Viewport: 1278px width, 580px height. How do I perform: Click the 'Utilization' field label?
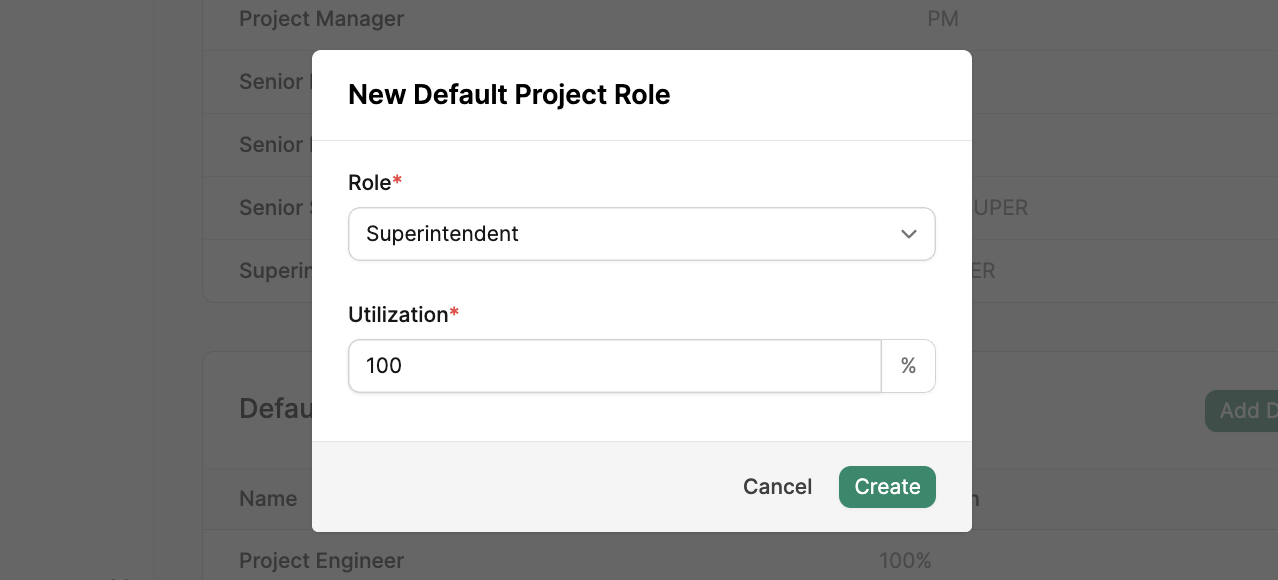tap(398, 314)
